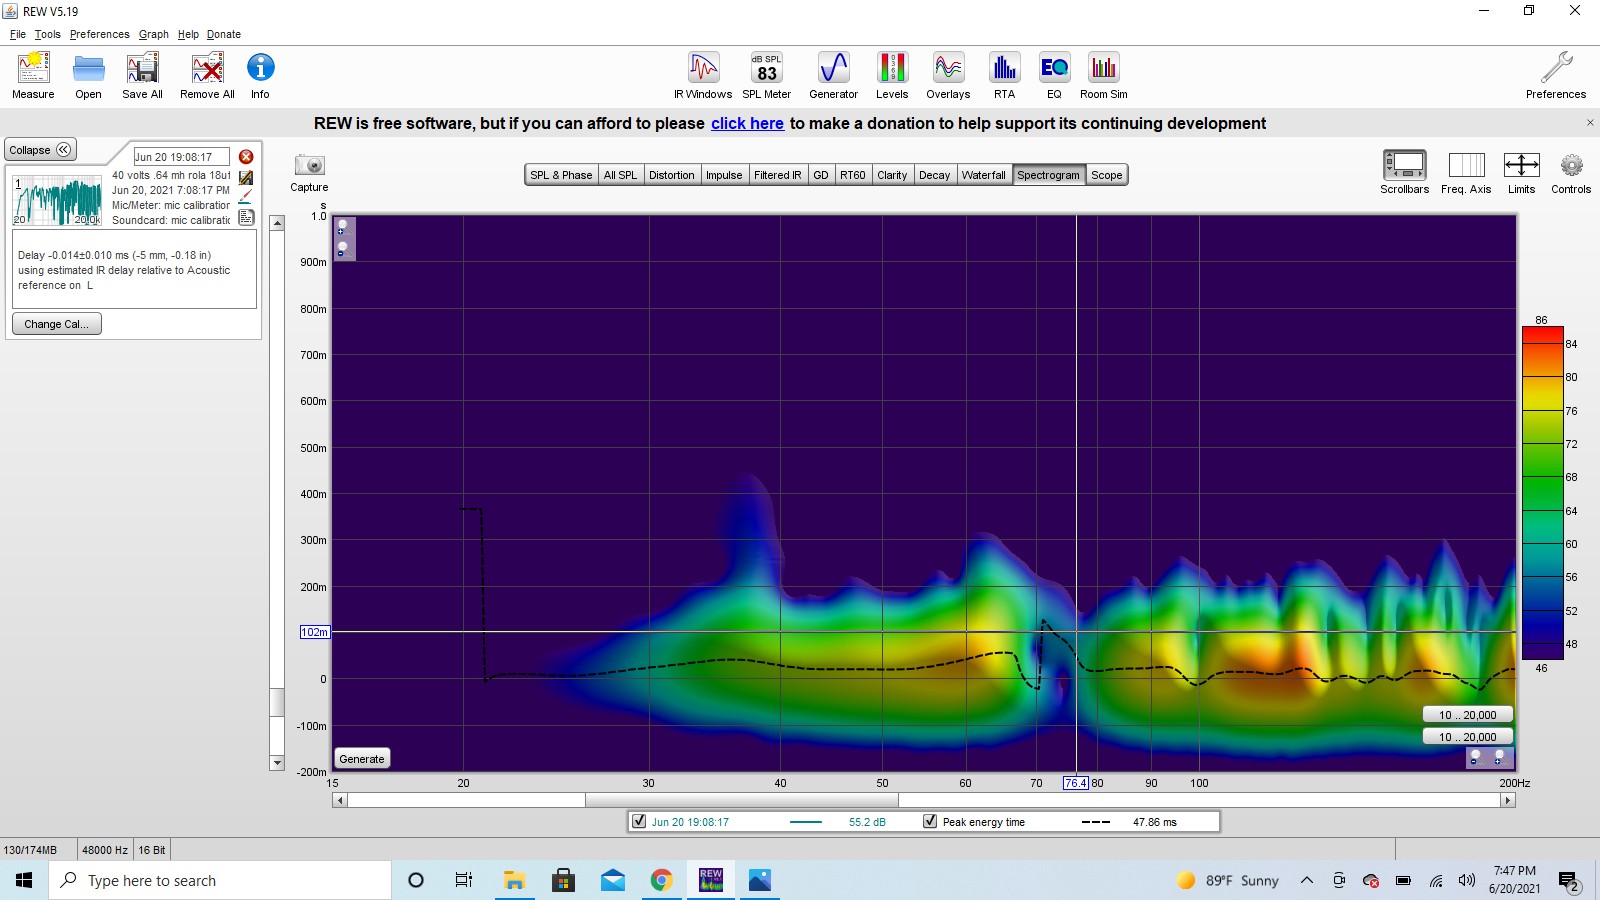This screenshot has height=900, width=1600.
Task: Open the IR Windows tool
Action: [x=704, y=68]
